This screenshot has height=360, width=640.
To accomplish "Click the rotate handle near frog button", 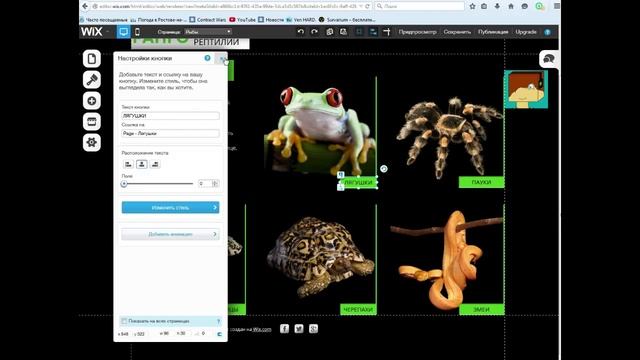I will (384, 169).
